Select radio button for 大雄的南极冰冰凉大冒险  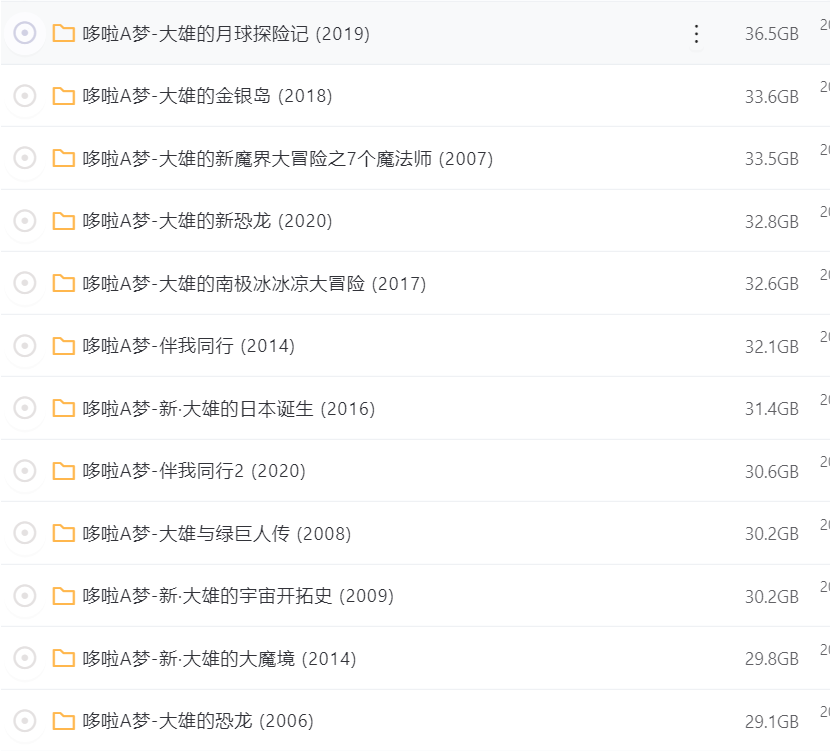point(24,283)
